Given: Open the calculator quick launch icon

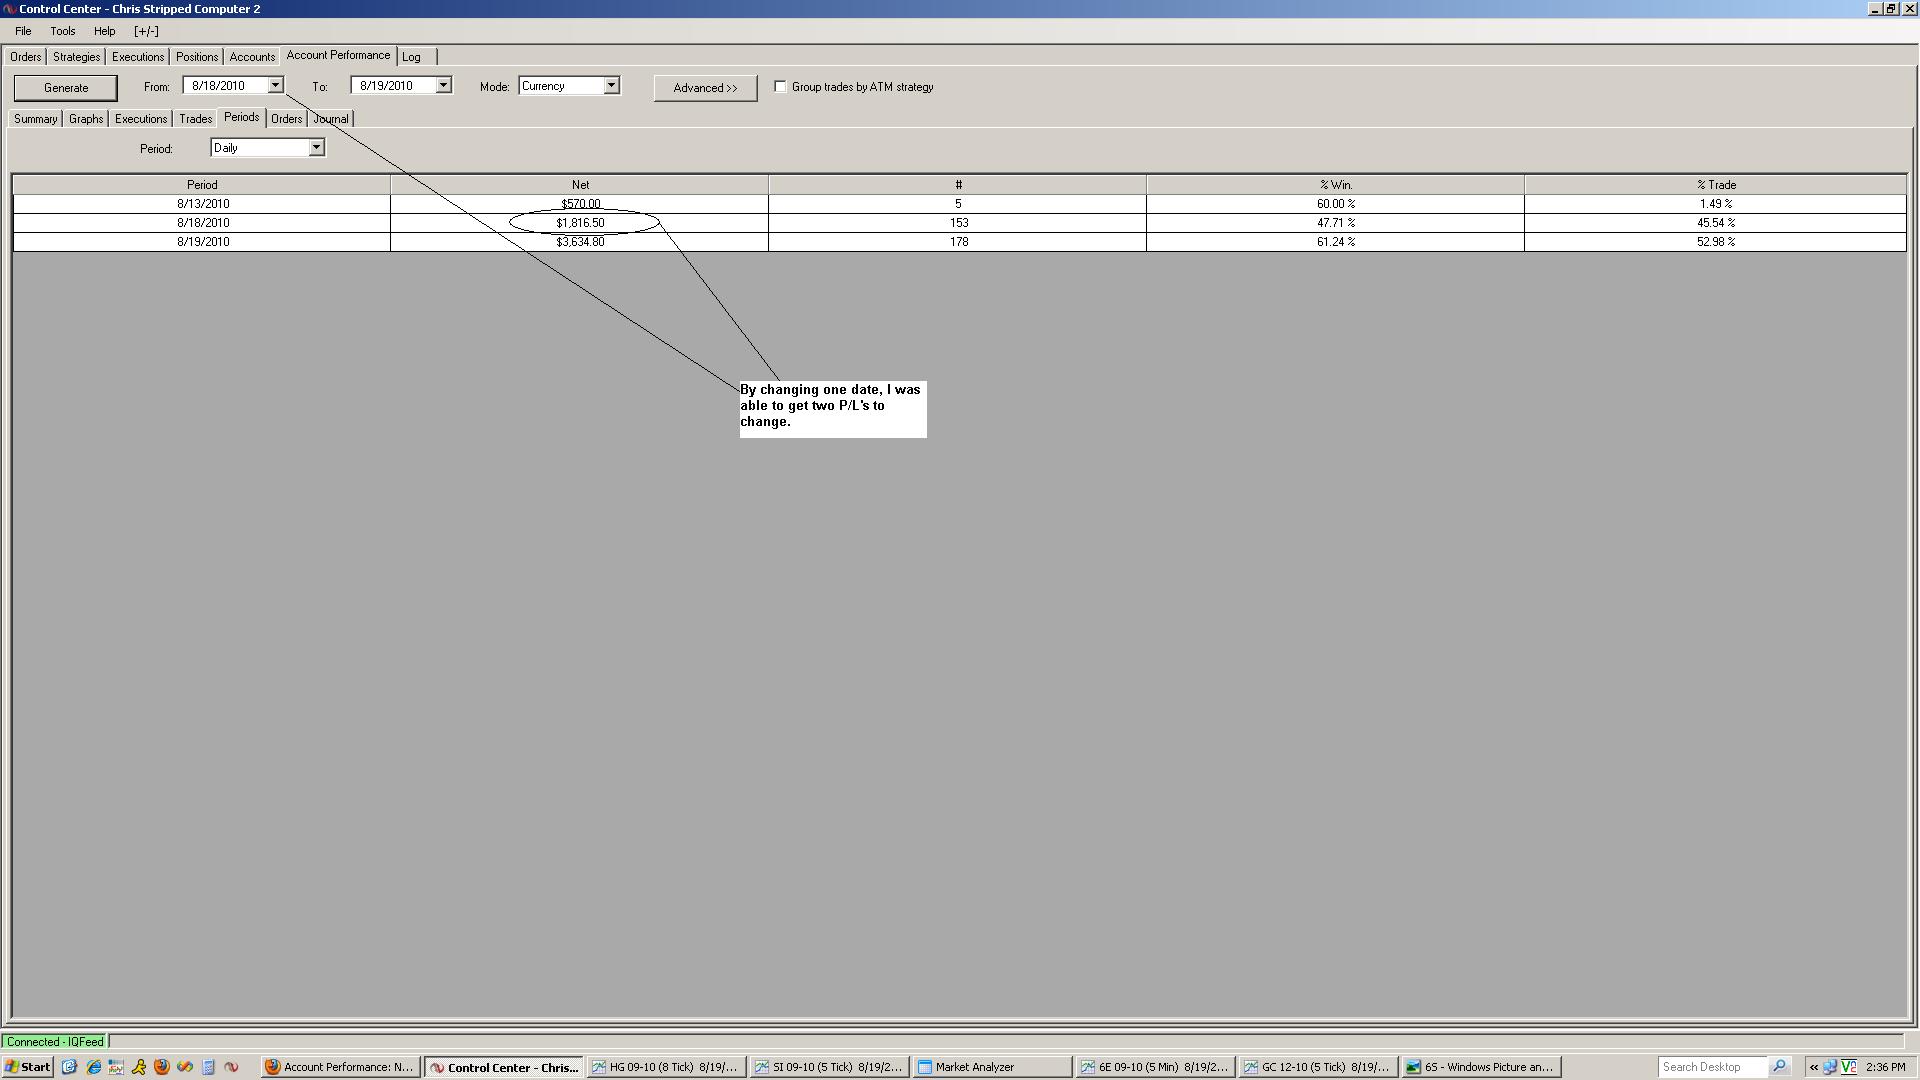Looking at the screenshot, I should [208, 1067].
